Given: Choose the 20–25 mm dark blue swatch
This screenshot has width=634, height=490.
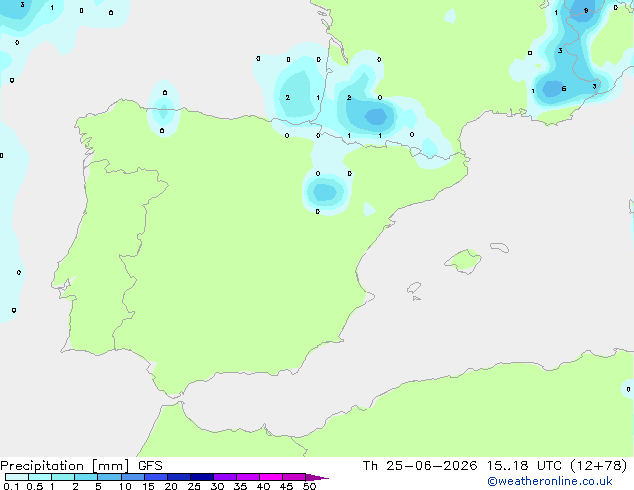Looking at the screenshot, I should pyautogui.click(x=179, y=477).
